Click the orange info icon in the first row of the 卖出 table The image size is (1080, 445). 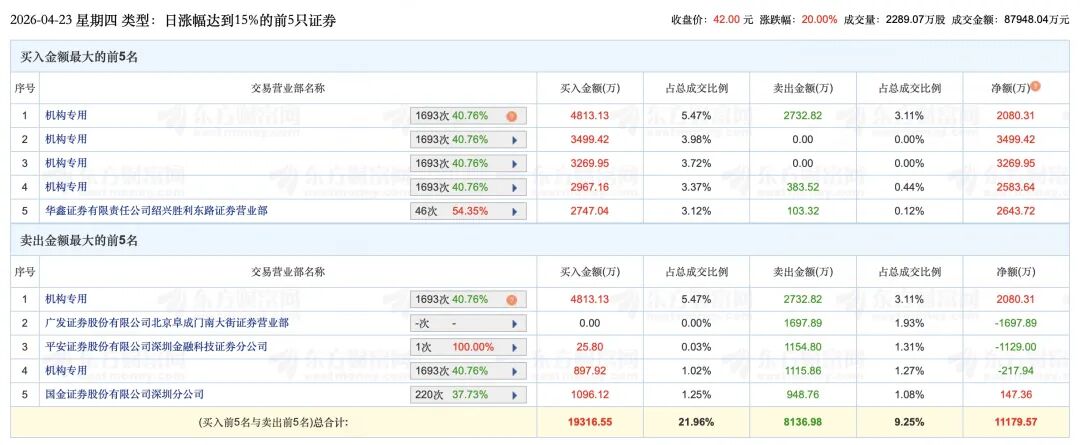[x=512, y=299]
